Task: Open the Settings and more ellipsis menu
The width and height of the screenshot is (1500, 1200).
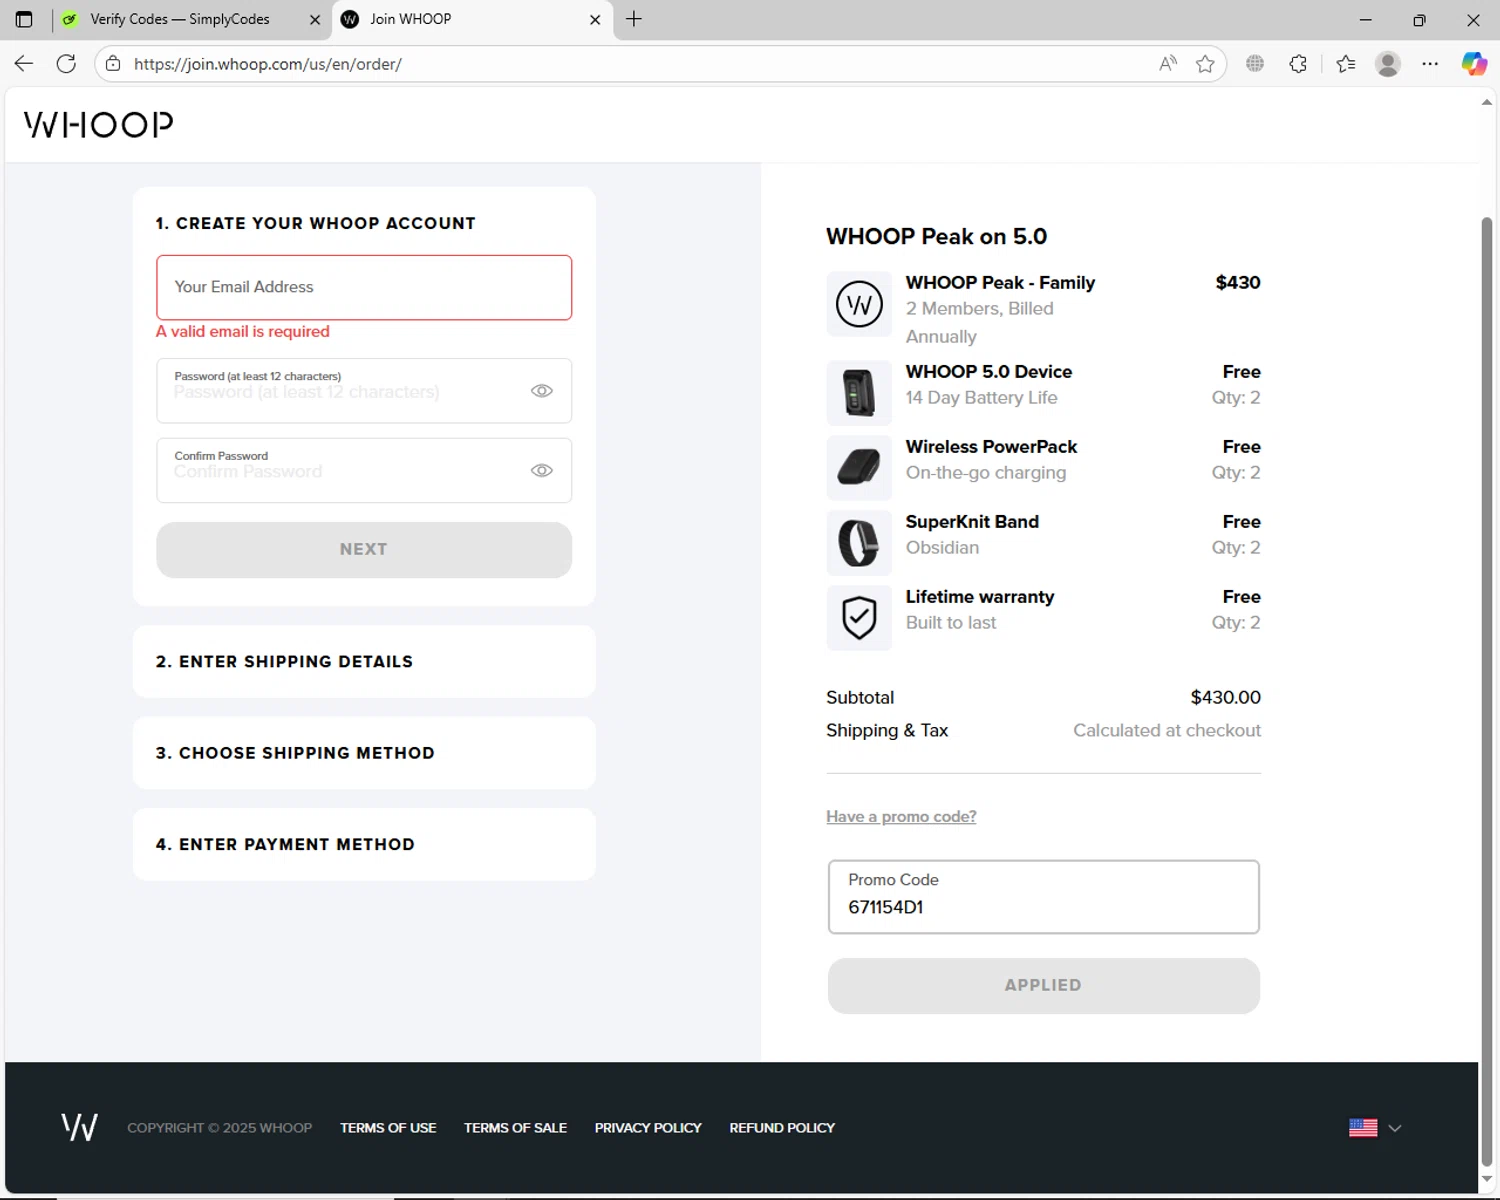Action: [1430, 64]
